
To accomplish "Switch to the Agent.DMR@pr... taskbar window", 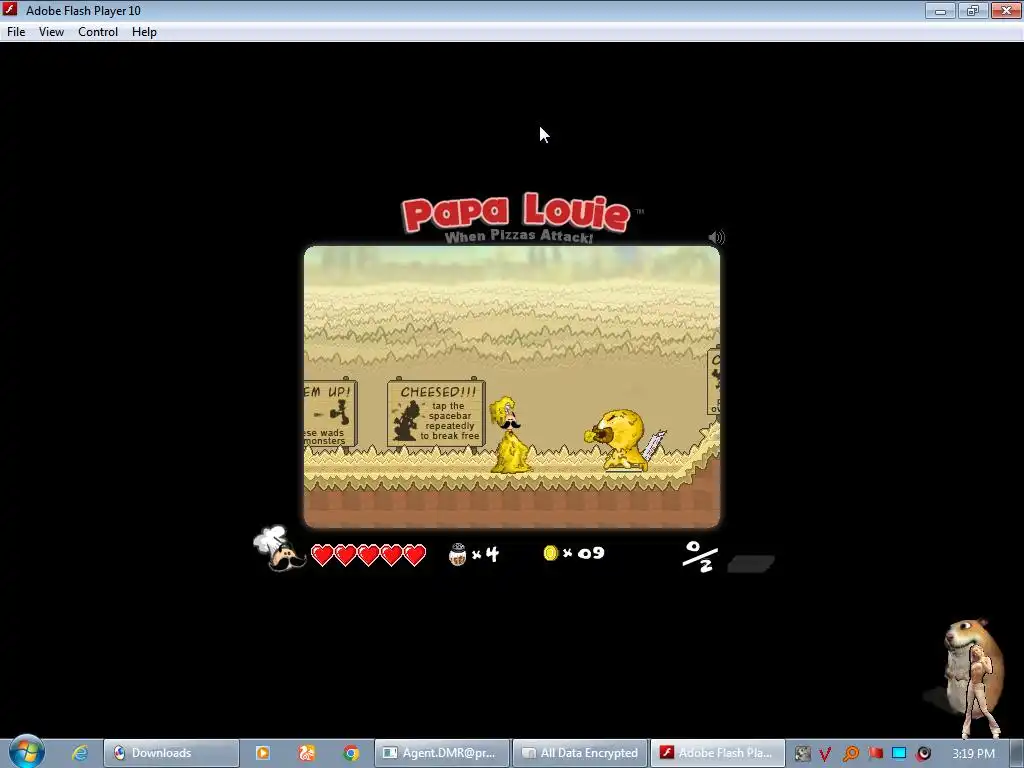I will [442, 753].
